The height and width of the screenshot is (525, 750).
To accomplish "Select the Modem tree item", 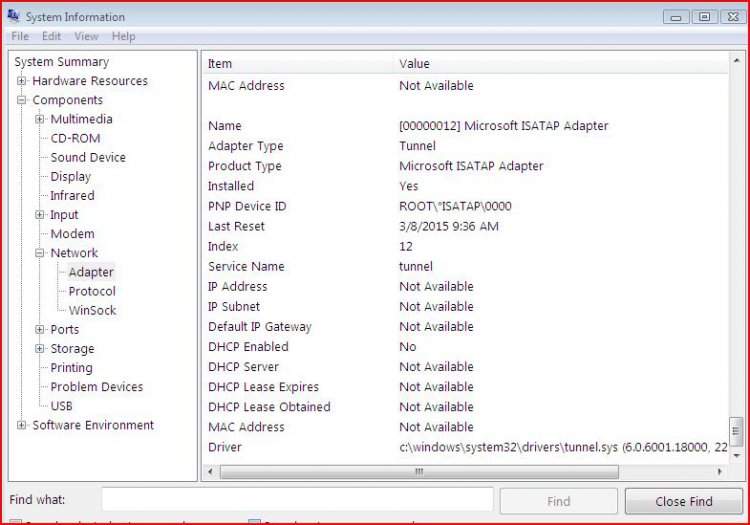I will coord(72,234).
